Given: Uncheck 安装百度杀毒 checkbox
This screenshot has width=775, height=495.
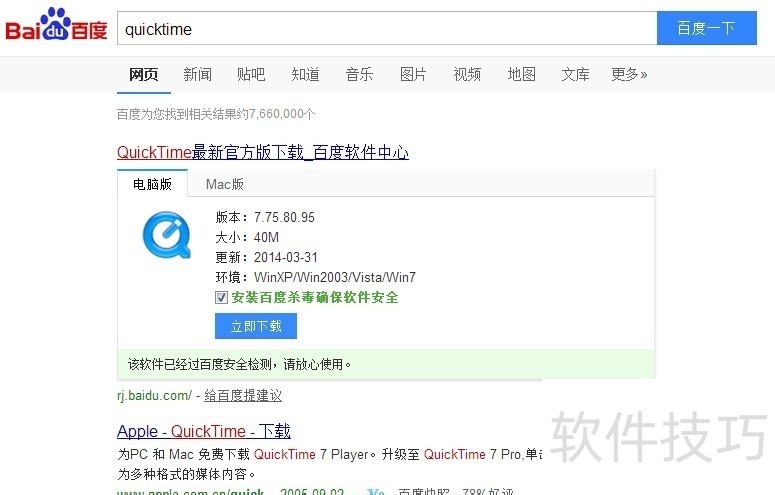Looking at the screenshot, I should point(221,297).
